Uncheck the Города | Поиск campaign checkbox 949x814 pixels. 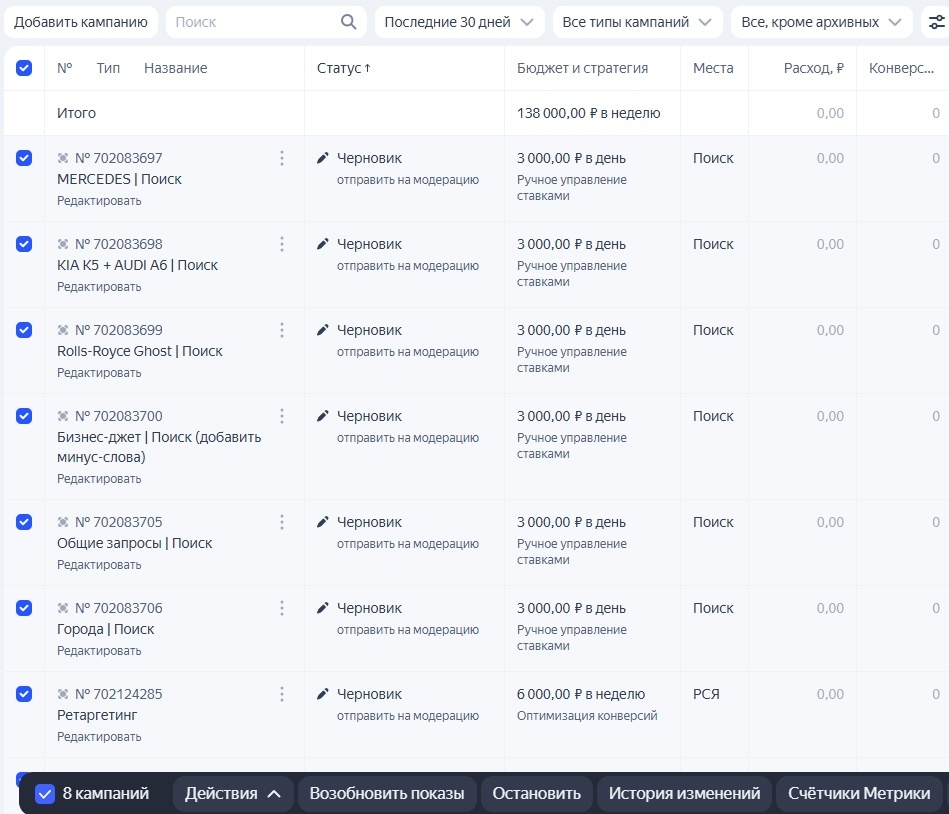pos(24,608)
